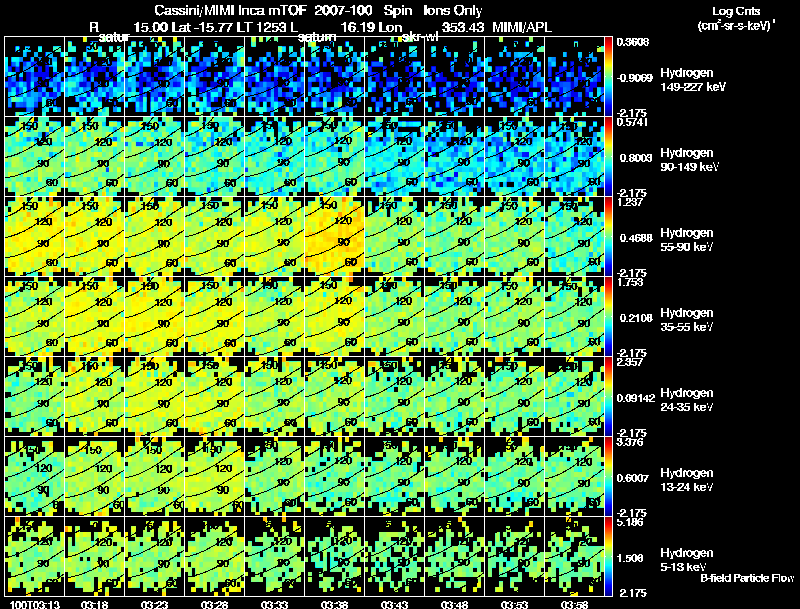Click the '0.8003' colorbar midpoint value
Viewport: 800px width, 609px height.
point(634,158)
